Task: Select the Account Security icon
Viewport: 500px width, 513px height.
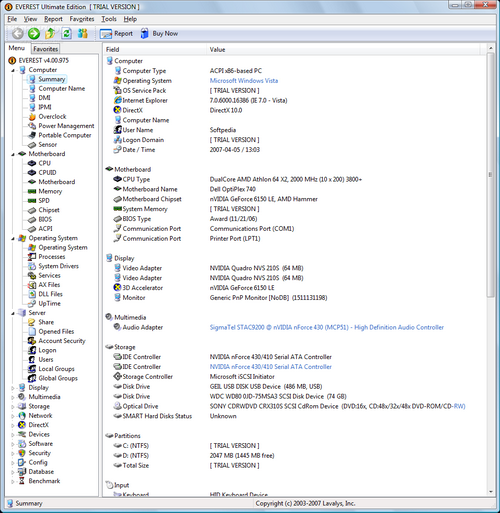Action: [32, 341]
